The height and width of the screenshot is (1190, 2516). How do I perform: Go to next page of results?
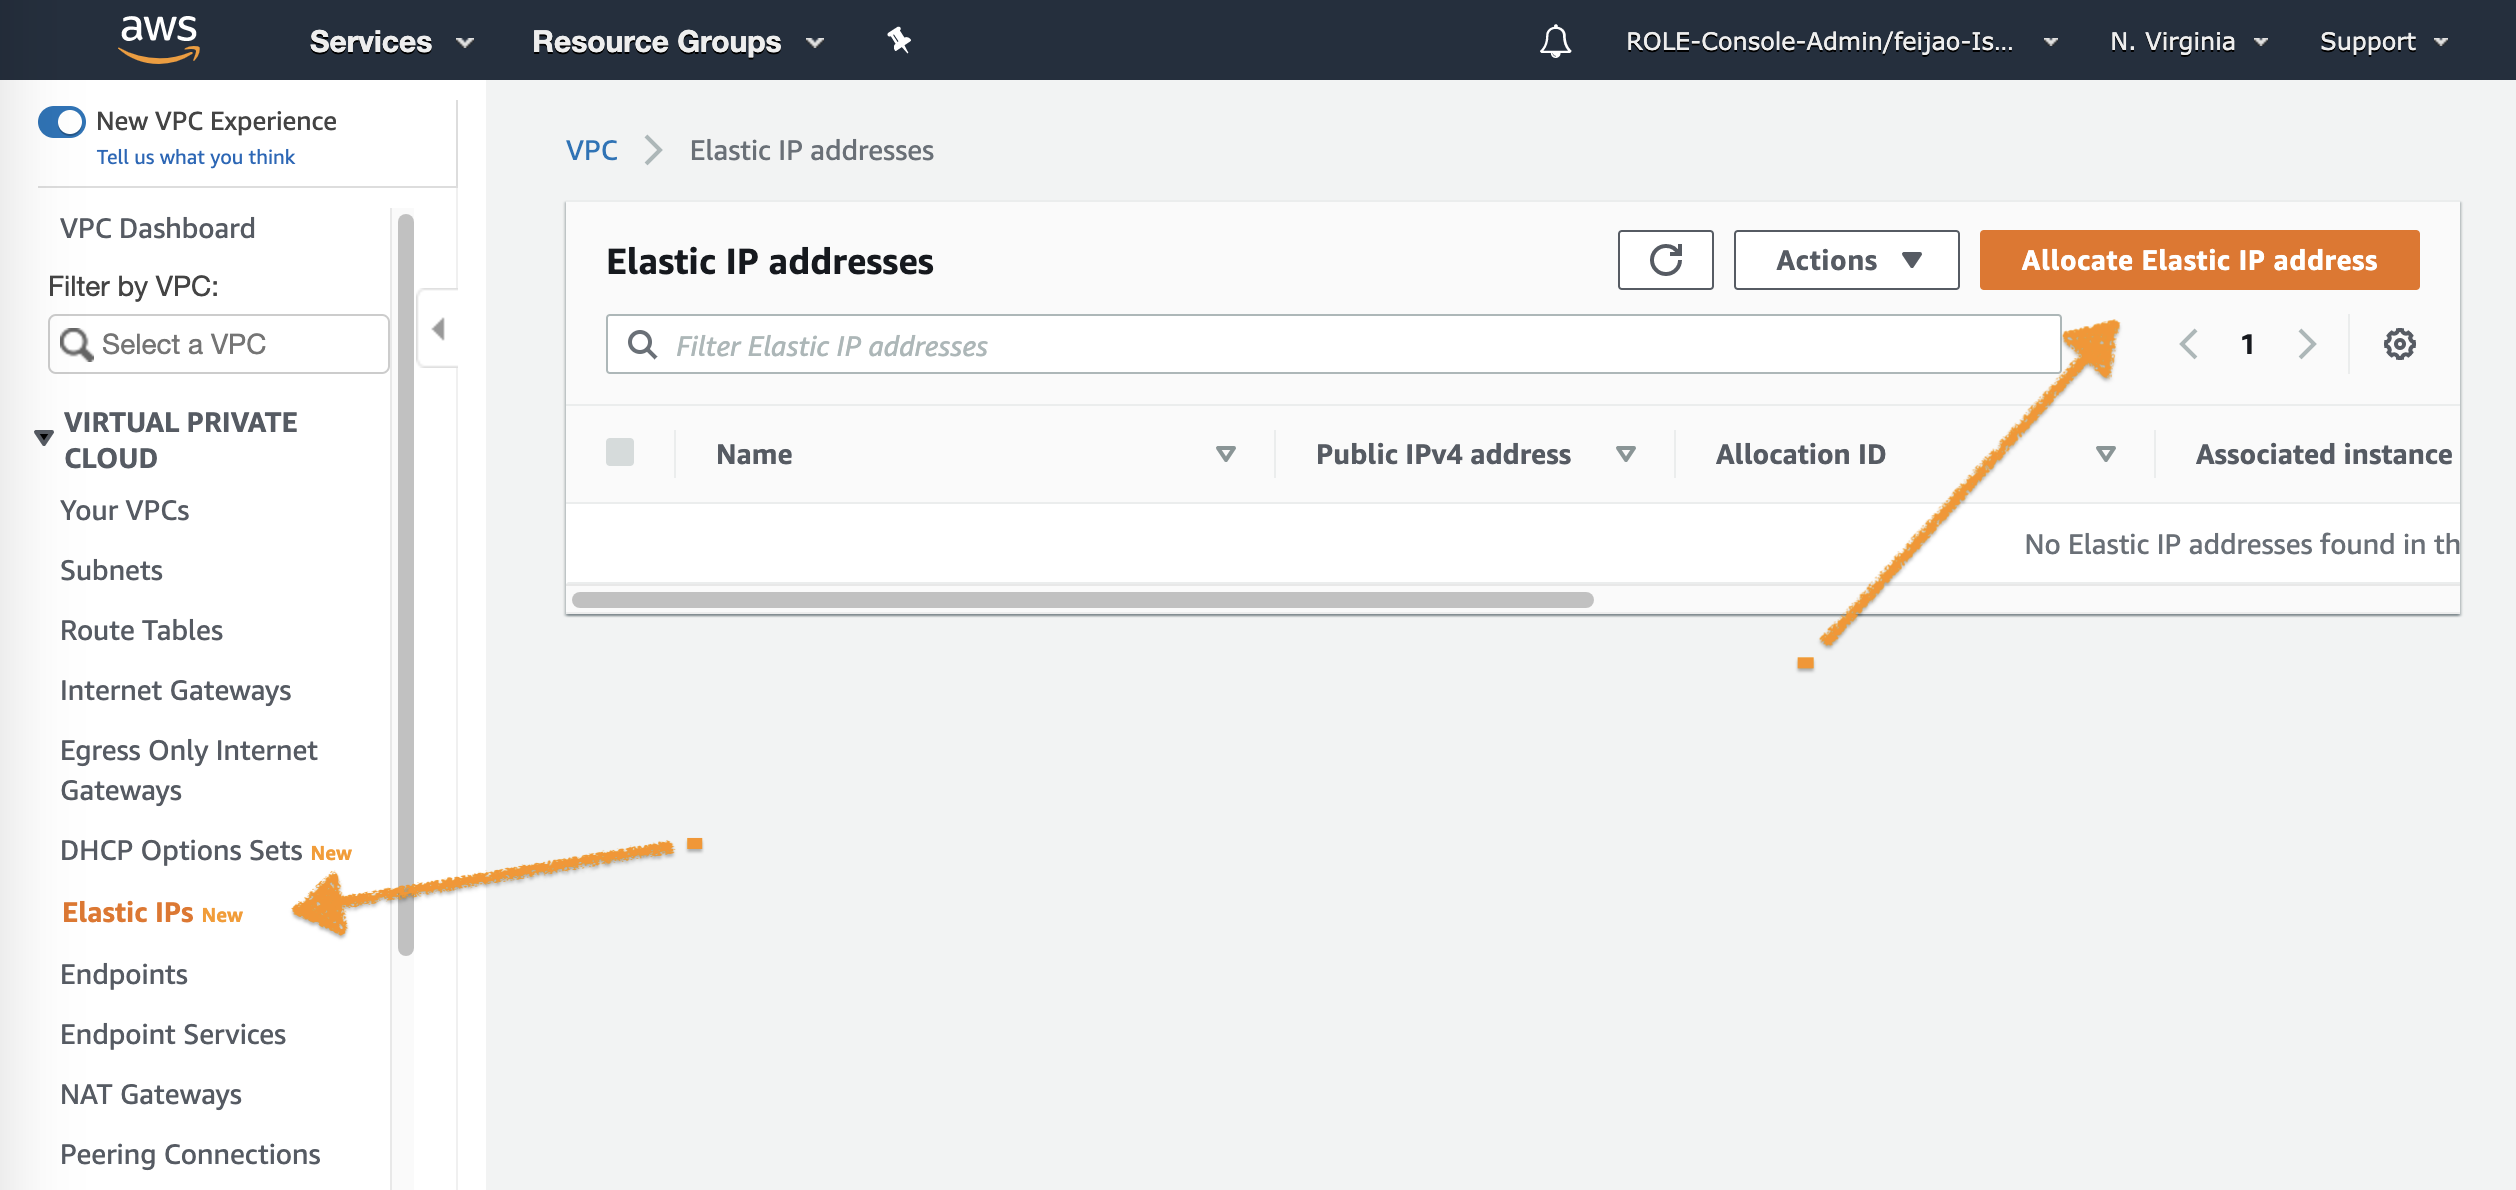click(x=2307, y=344)
